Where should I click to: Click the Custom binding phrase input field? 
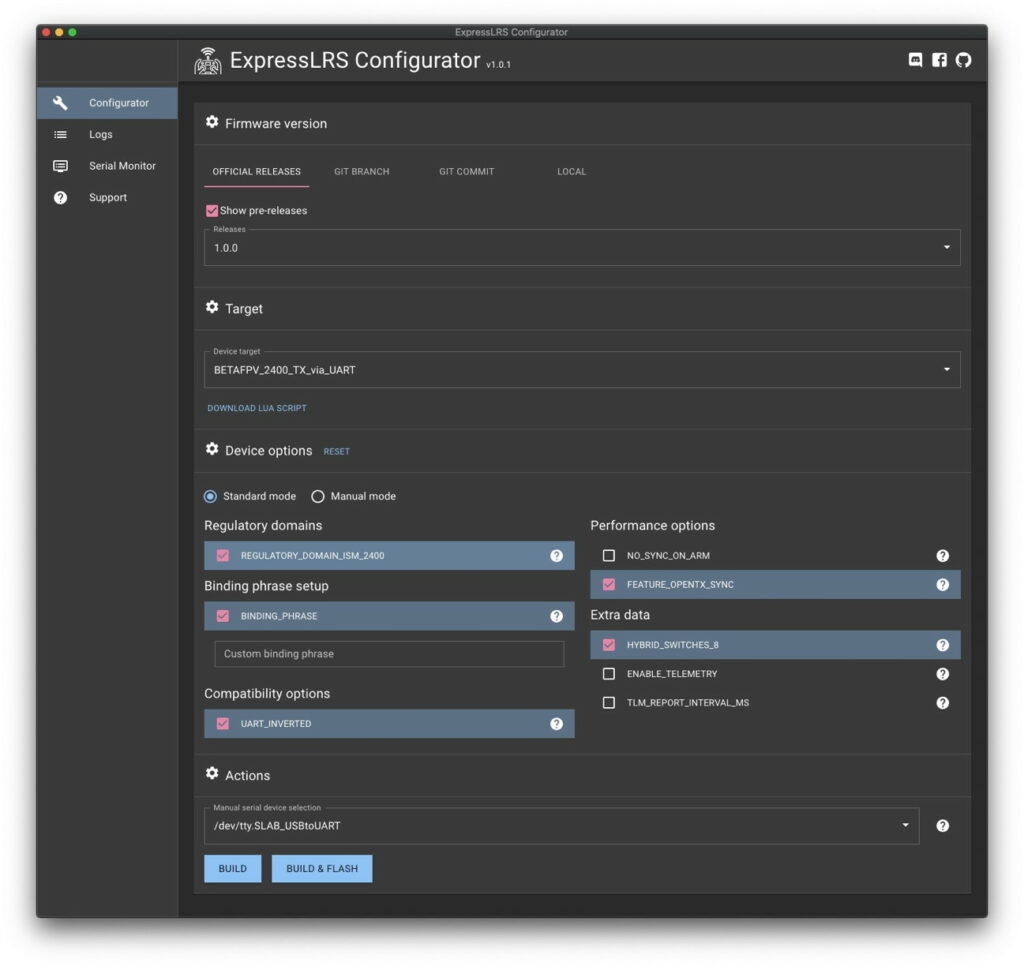389,654
